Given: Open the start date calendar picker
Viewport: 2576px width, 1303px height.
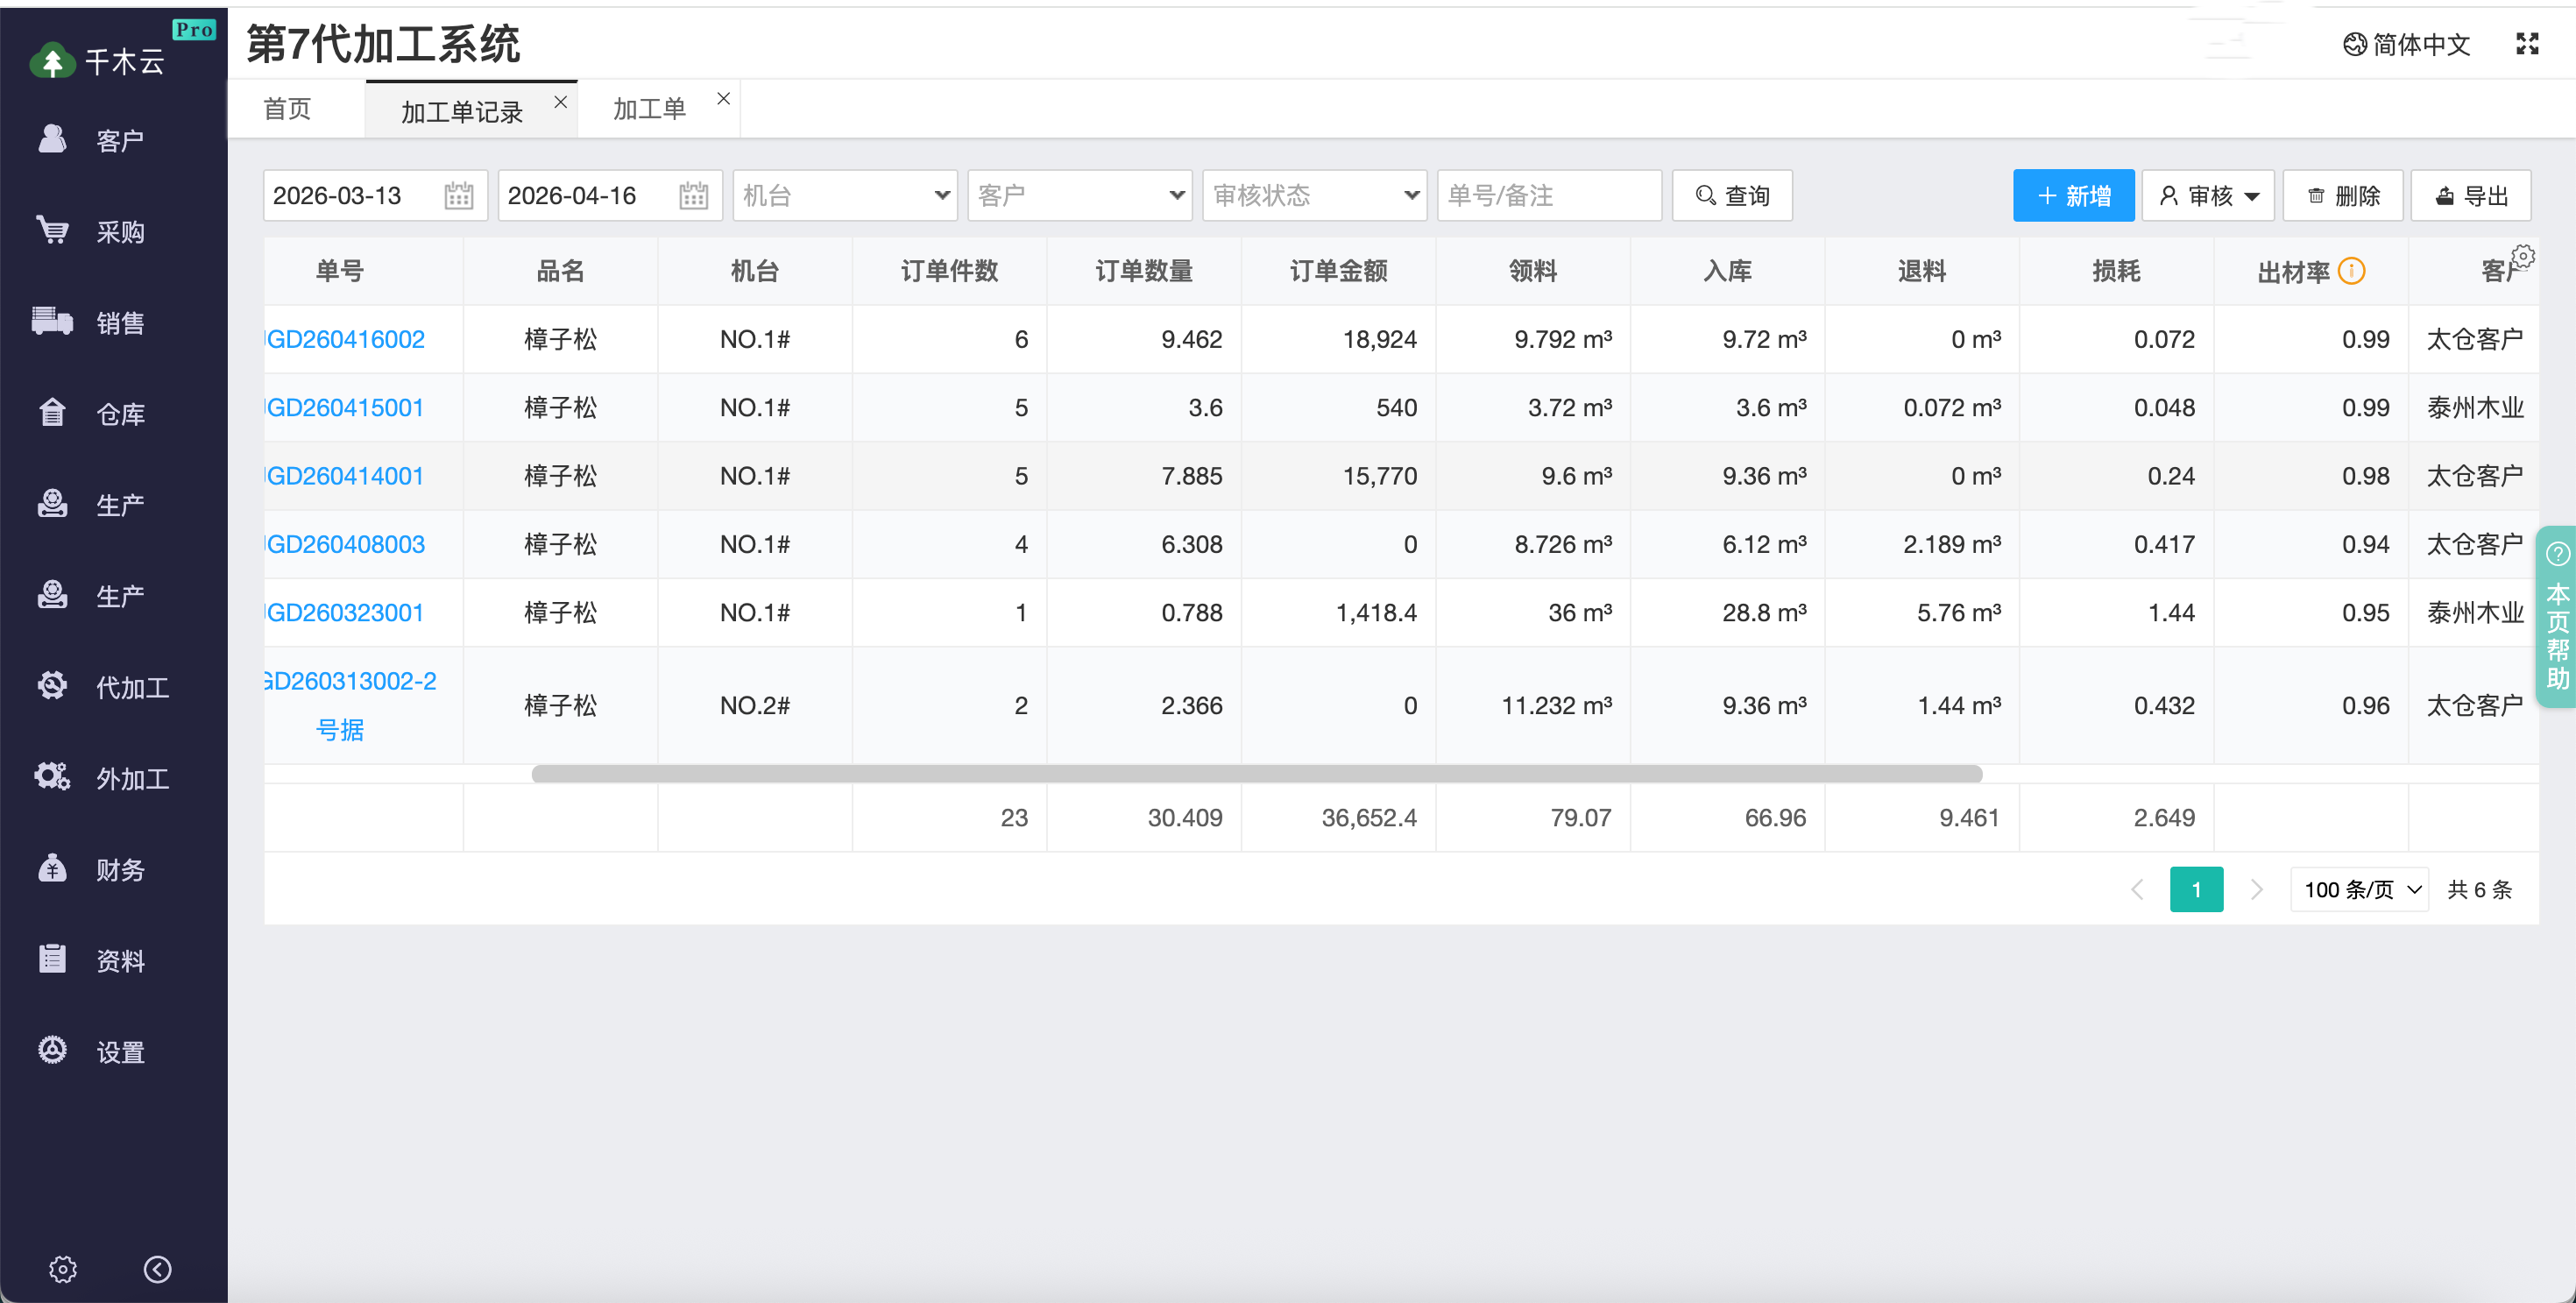Looking at the screenshot, I should [x=458, y=195].
